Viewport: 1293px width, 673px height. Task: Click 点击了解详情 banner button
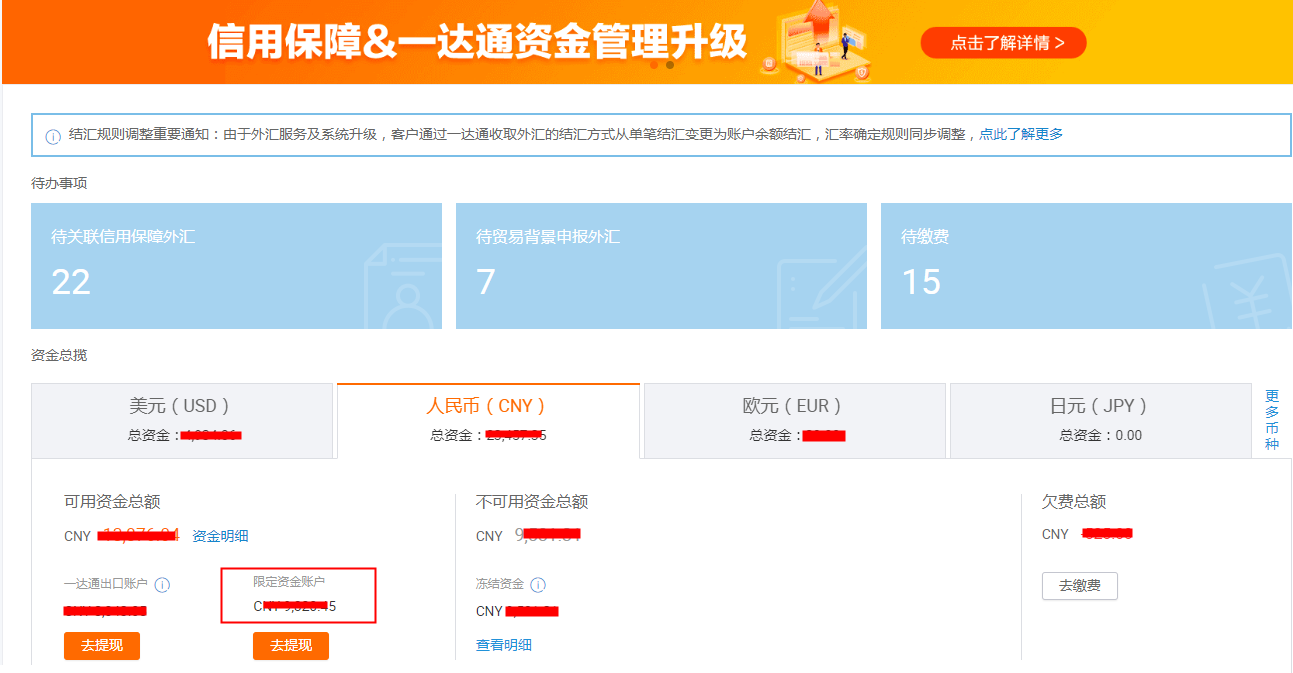(1003, 43)
